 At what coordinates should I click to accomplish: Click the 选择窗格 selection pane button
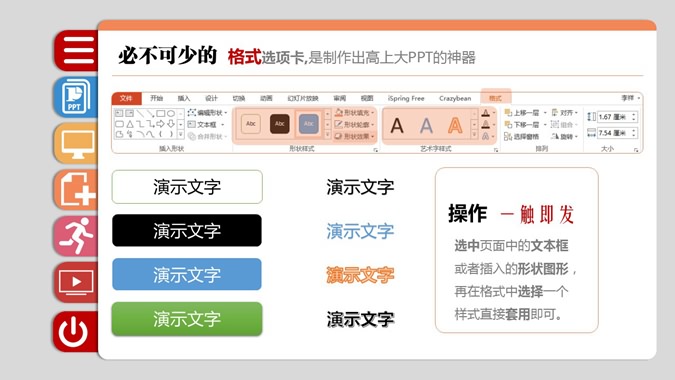522,136
